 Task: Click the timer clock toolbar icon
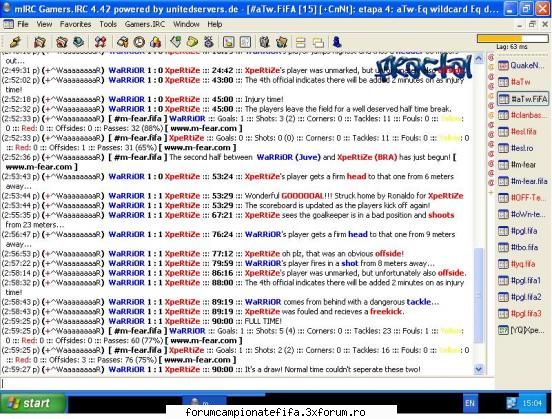139,42
